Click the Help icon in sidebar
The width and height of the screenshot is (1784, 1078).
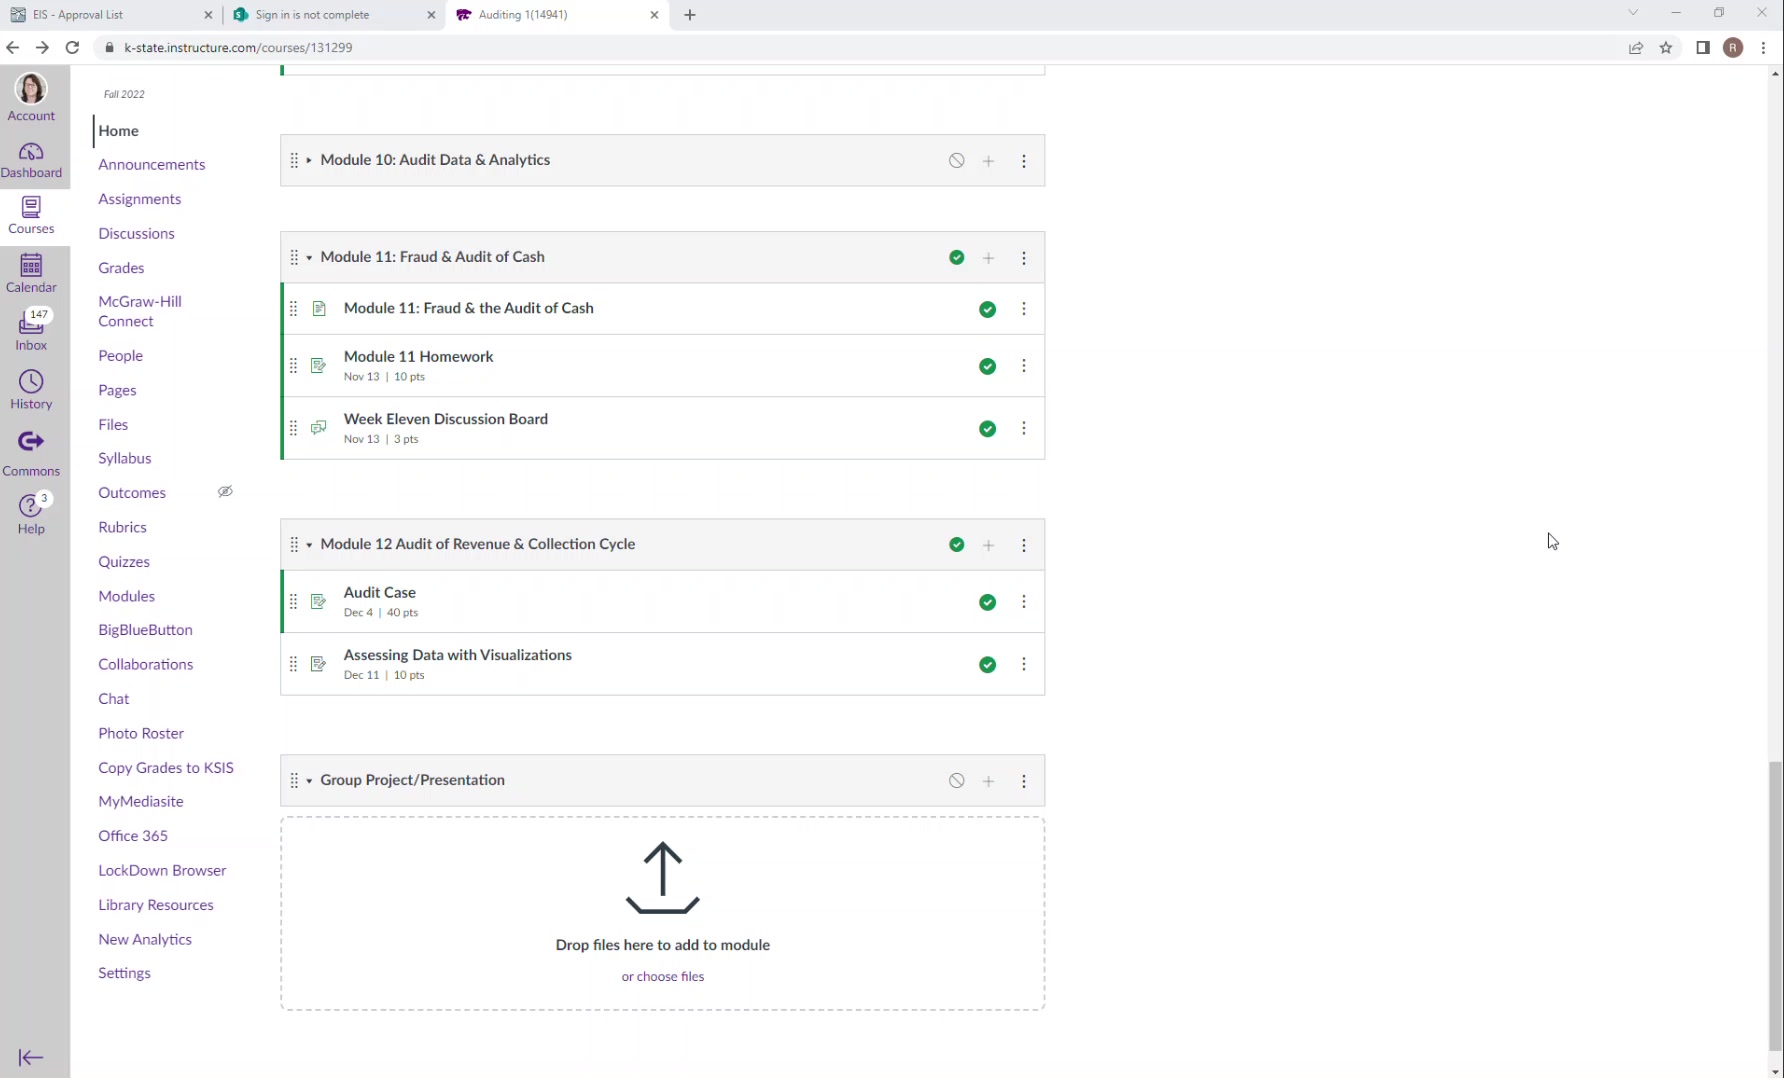pyautogui.click(x=31, y=514)
